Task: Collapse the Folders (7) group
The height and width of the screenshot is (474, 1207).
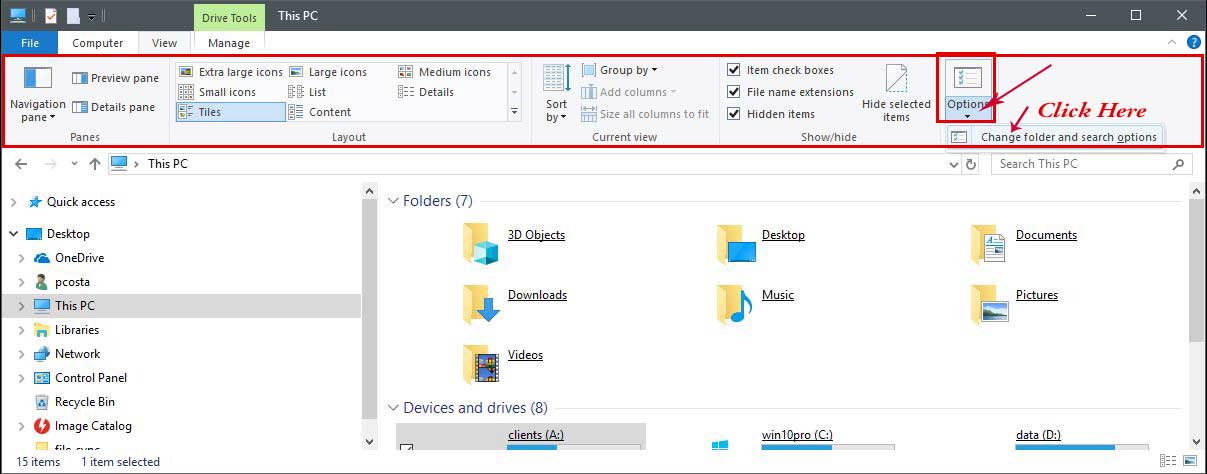Action: pos(393,201)
